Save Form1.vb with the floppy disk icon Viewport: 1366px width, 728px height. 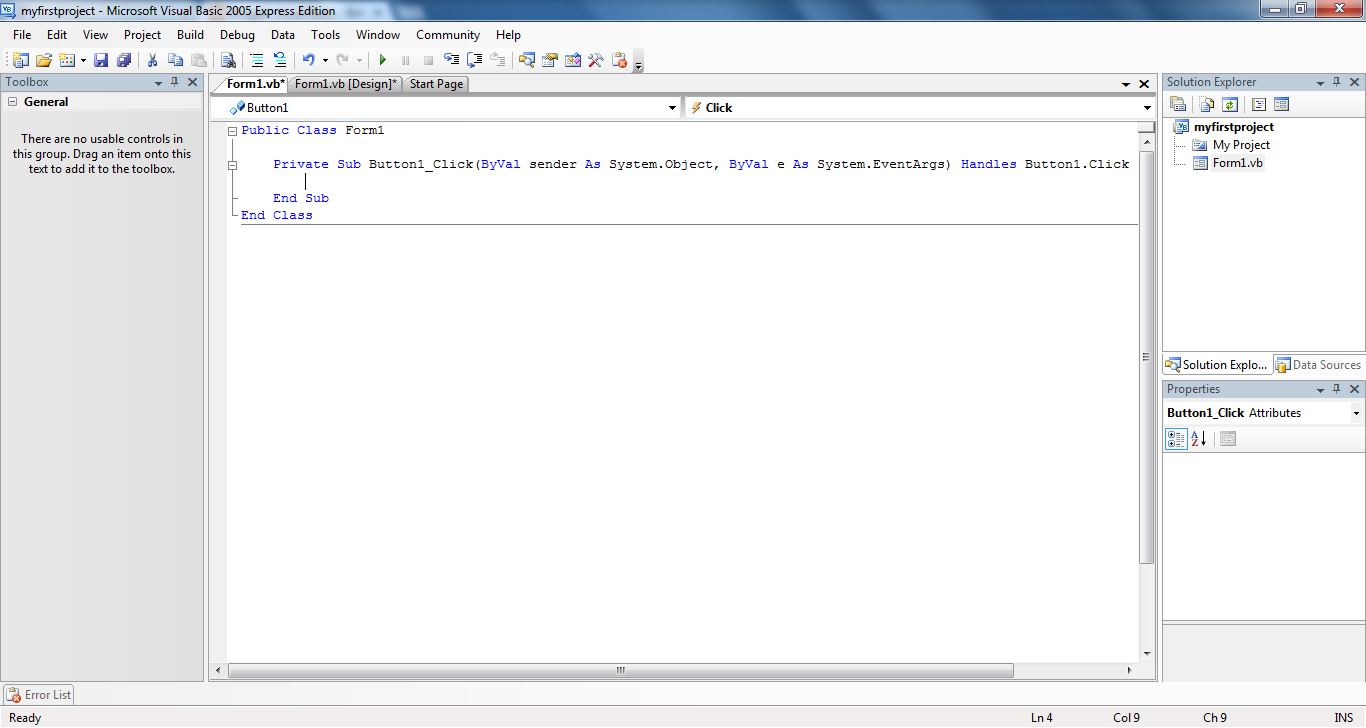point(101,60)
